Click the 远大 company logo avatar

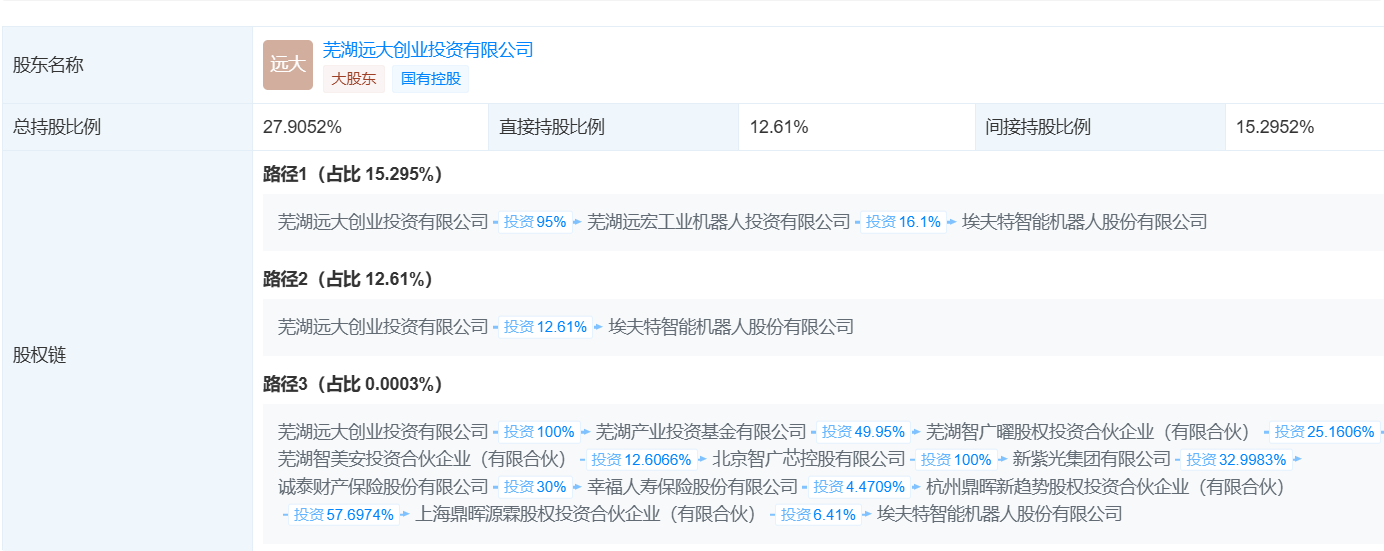[x=288, y=65]
